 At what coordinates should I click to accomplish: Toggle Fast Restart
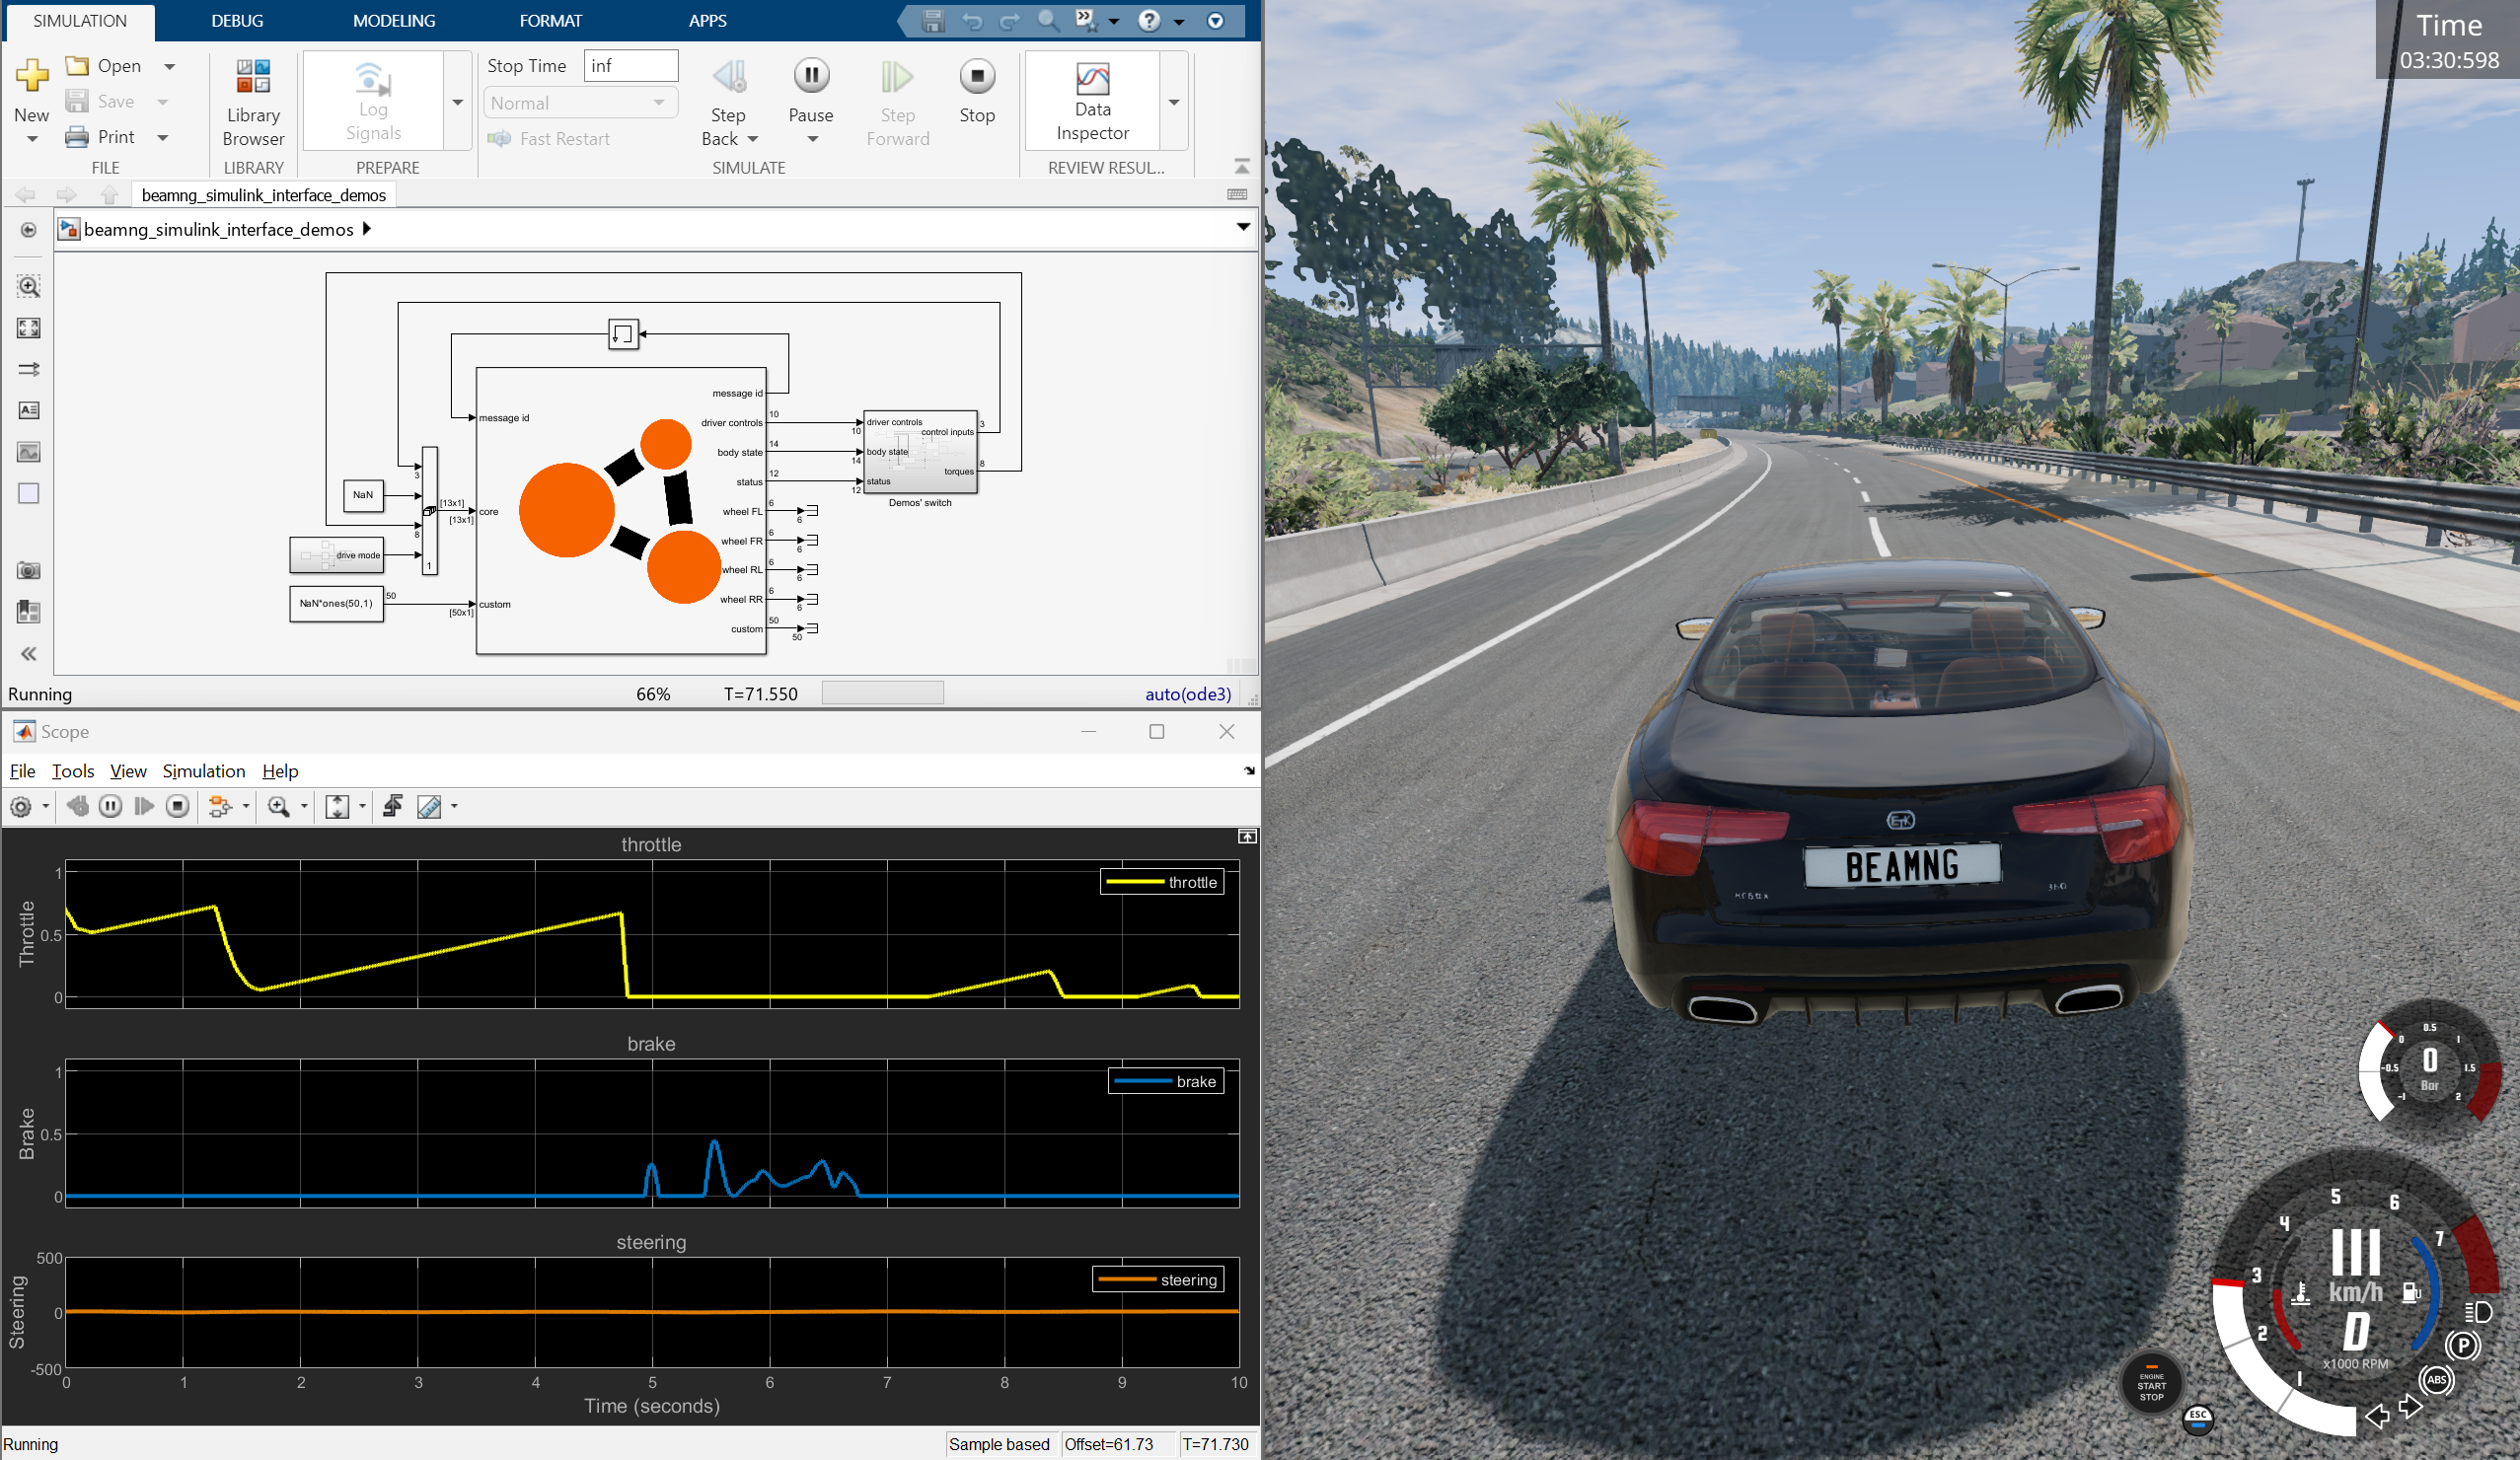click(x=550, y=139)
